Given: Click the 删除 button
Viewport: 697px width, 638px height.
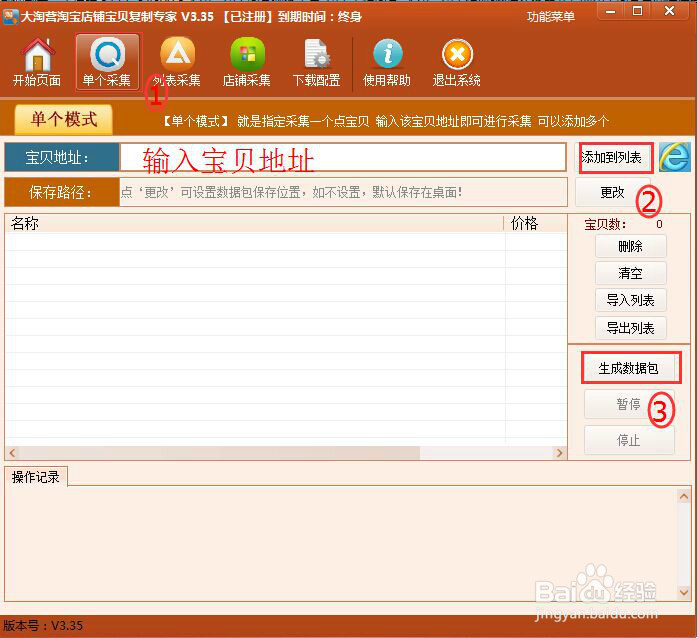Looking at the screenshot, I should 631,246.
